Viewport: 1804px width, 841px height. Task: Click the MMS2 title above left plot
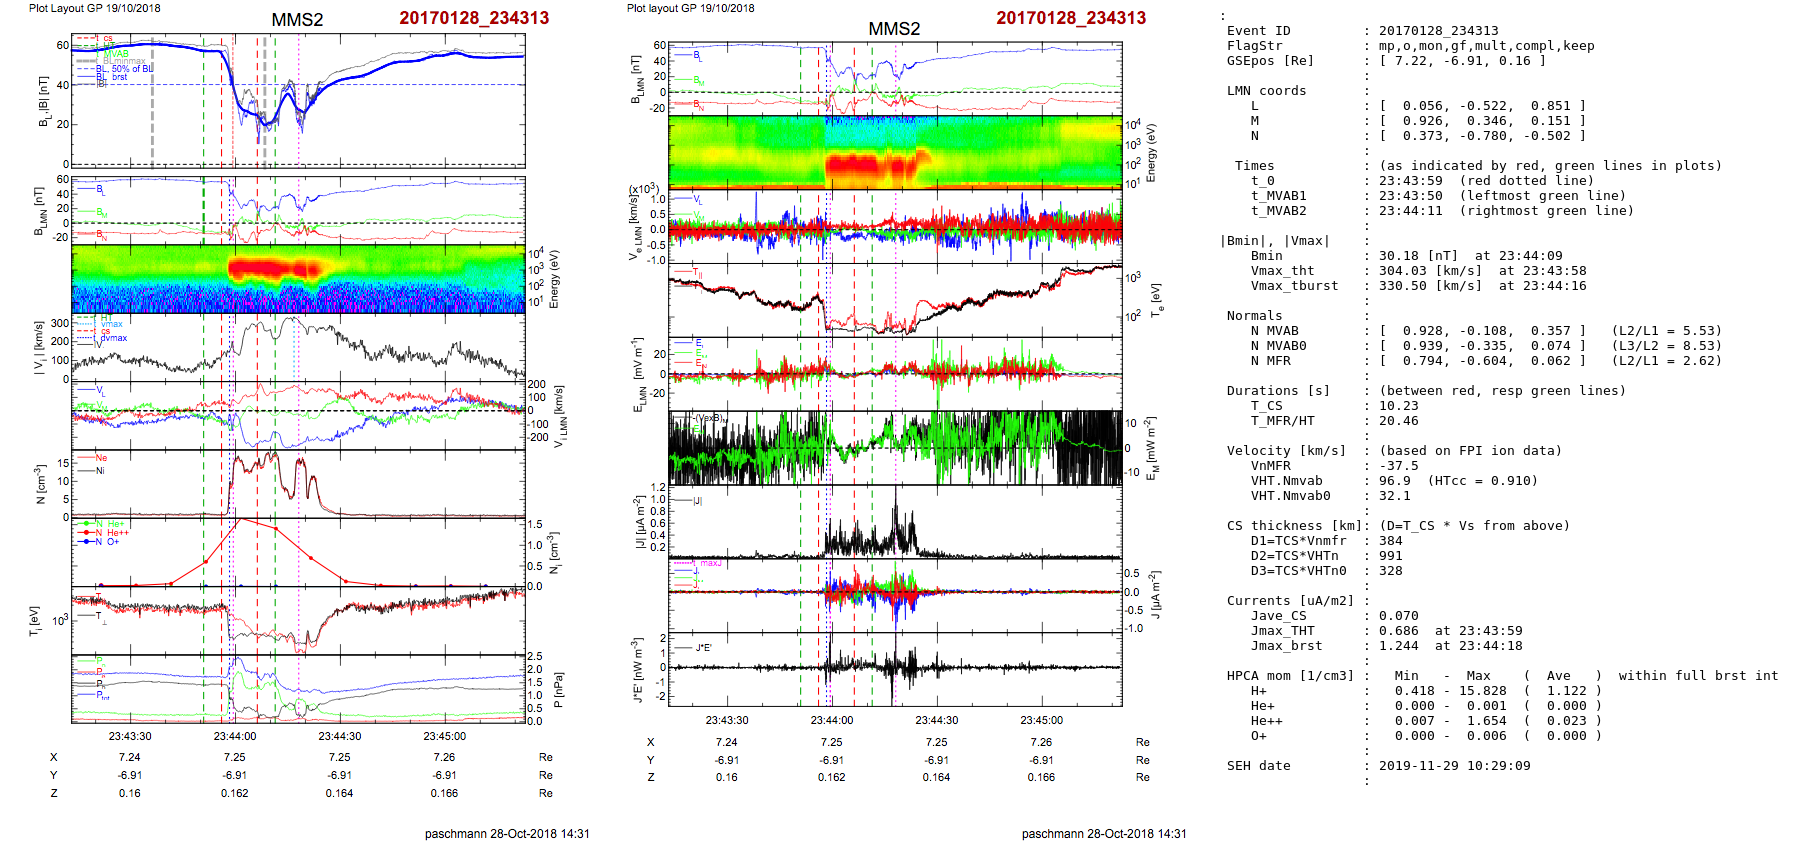click(x=297, y=20)
